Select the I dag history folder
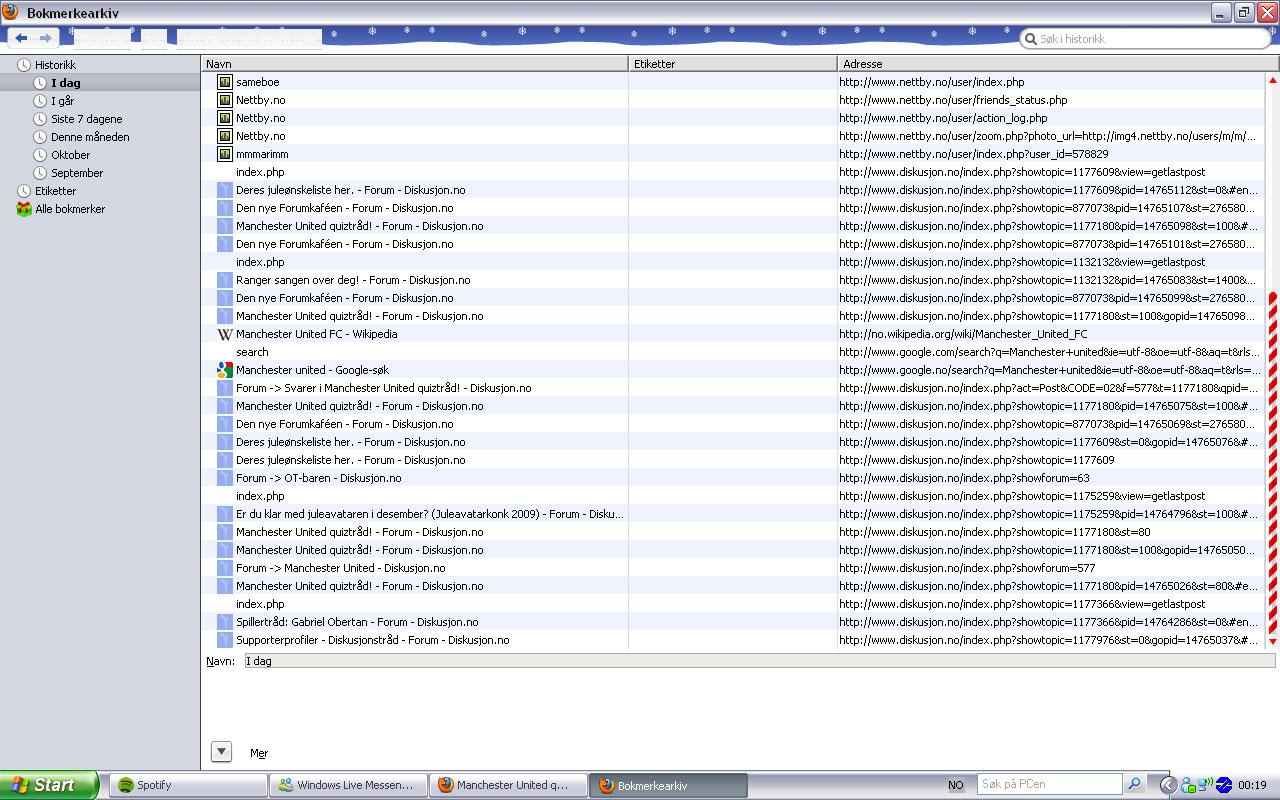Image resolution: width=1280 pixels, height=800 pixels. click(66, 83)
